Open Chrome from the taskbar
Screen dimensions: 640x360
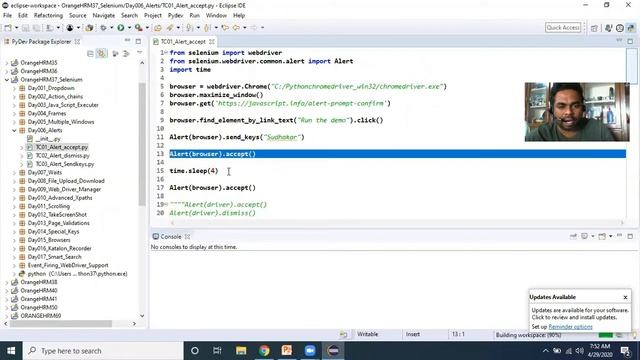point(264,351)
